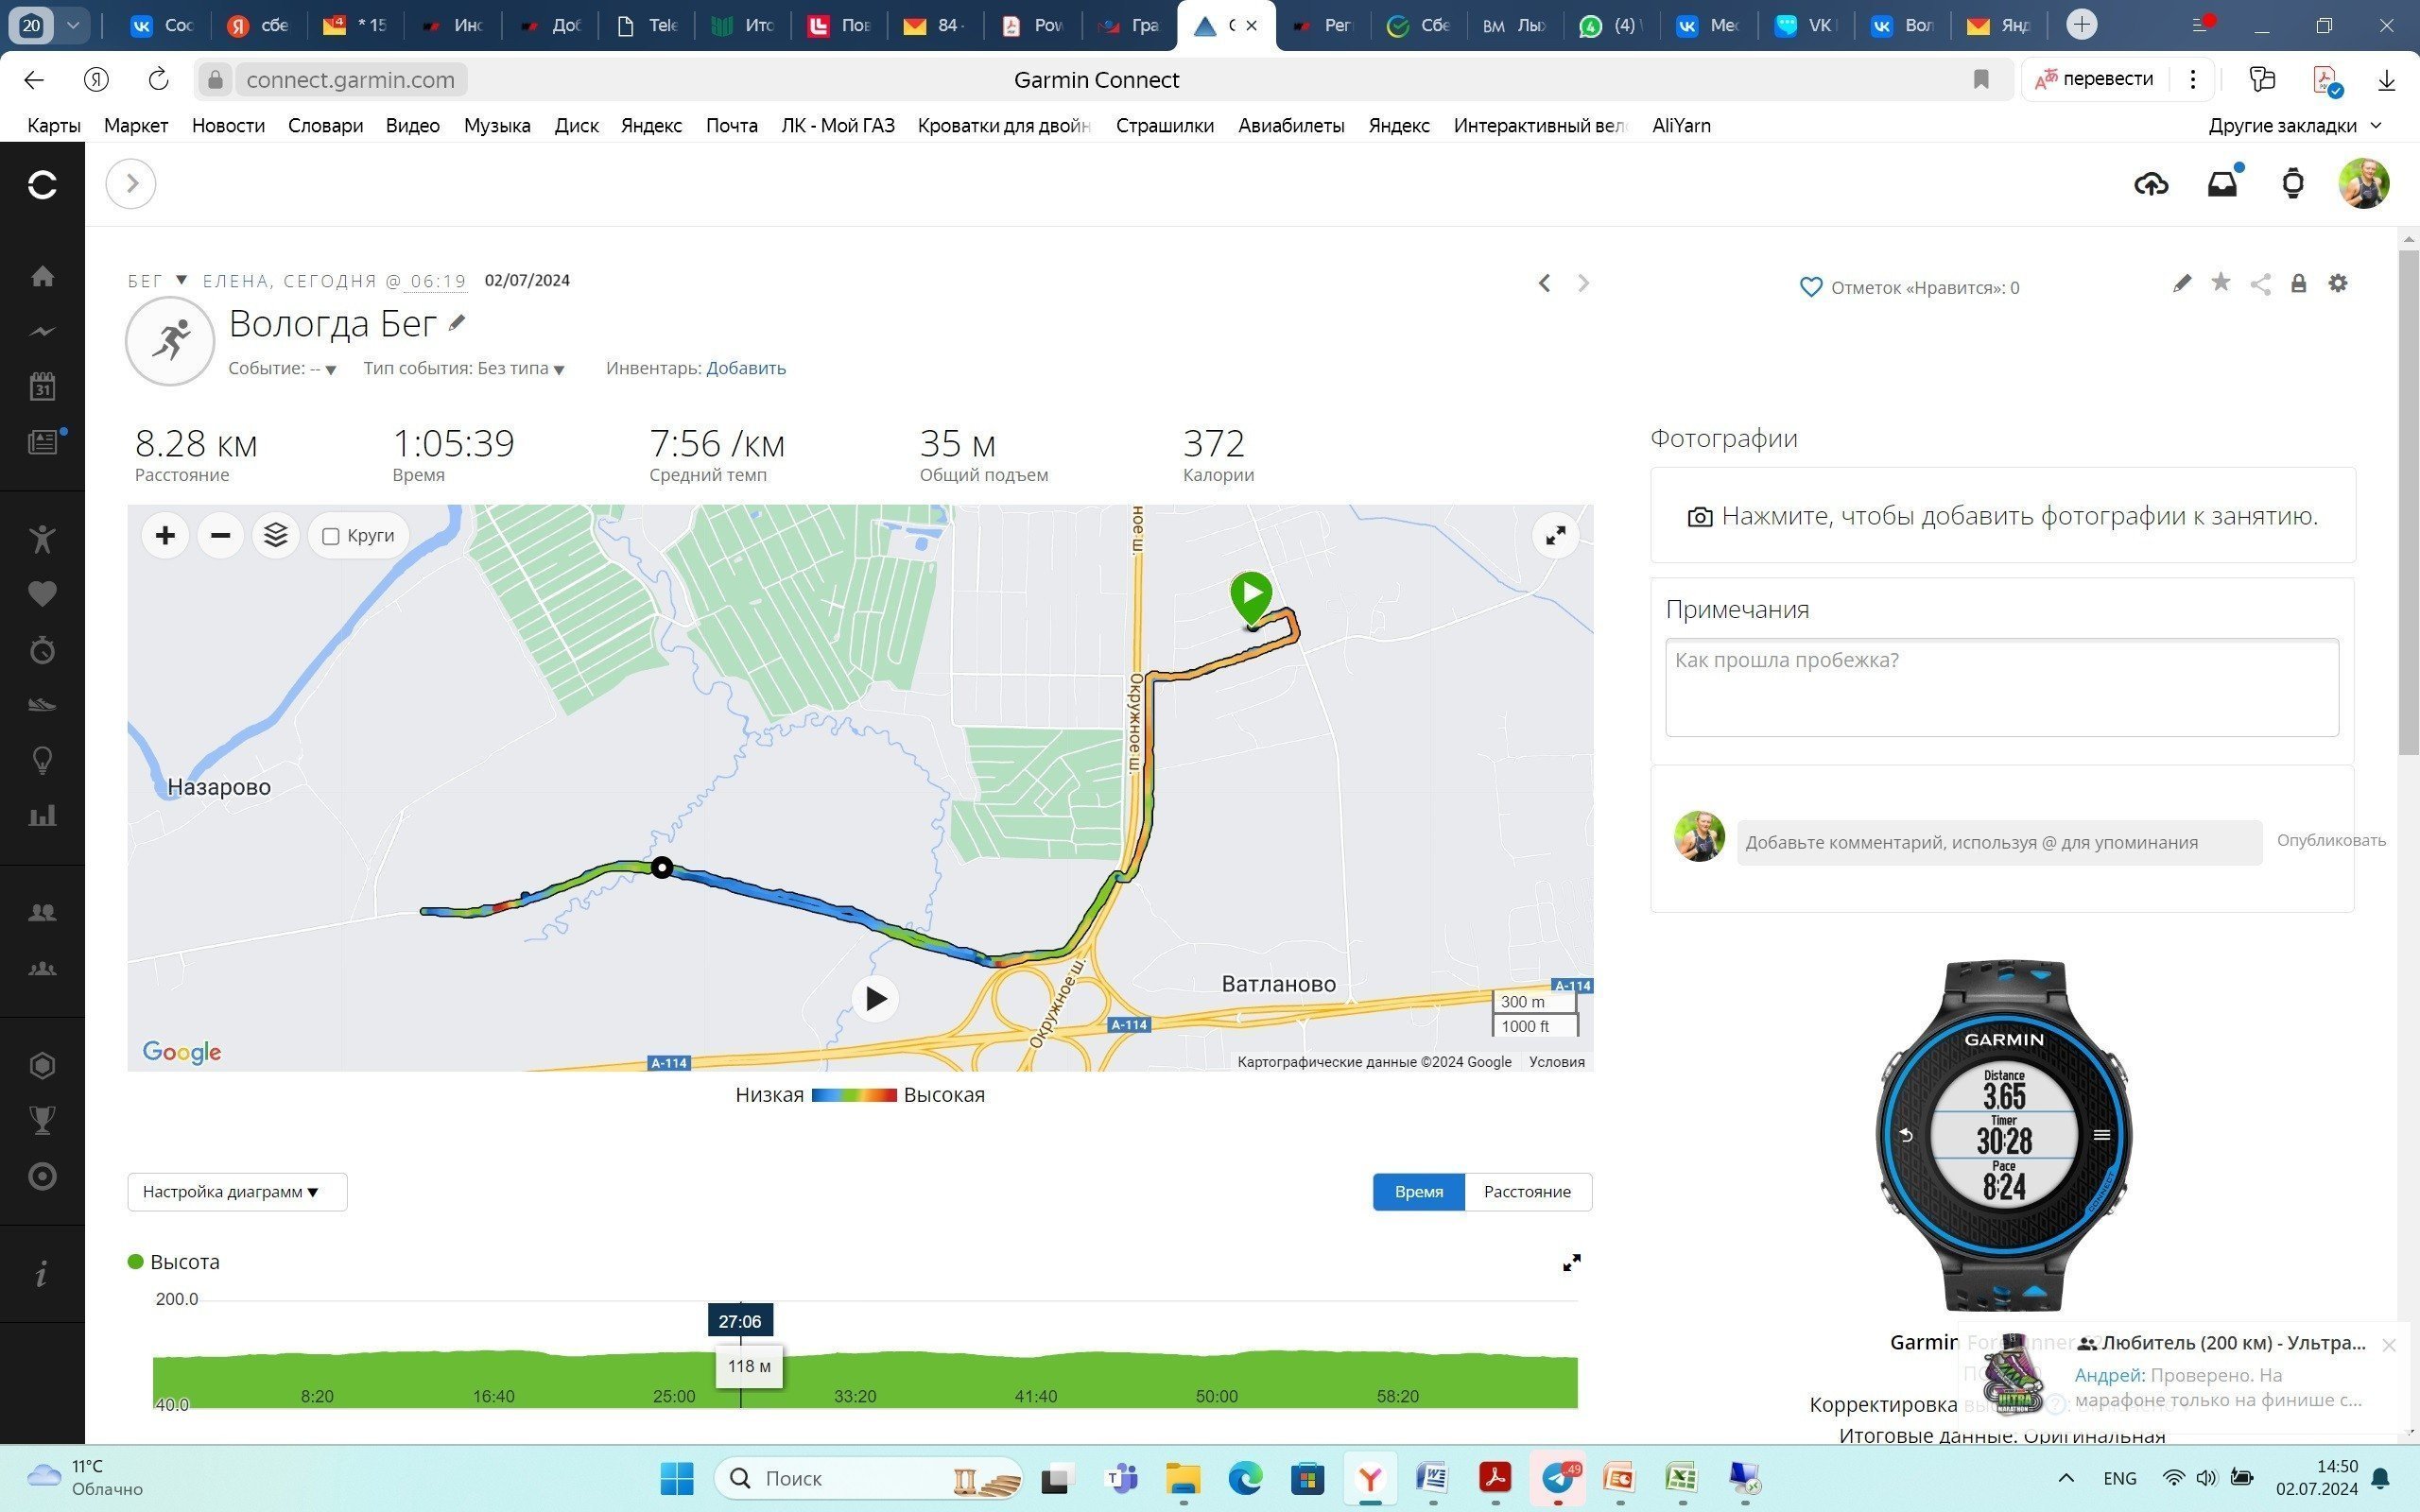Open privacy lock icon for activity

pos(2299,284)
